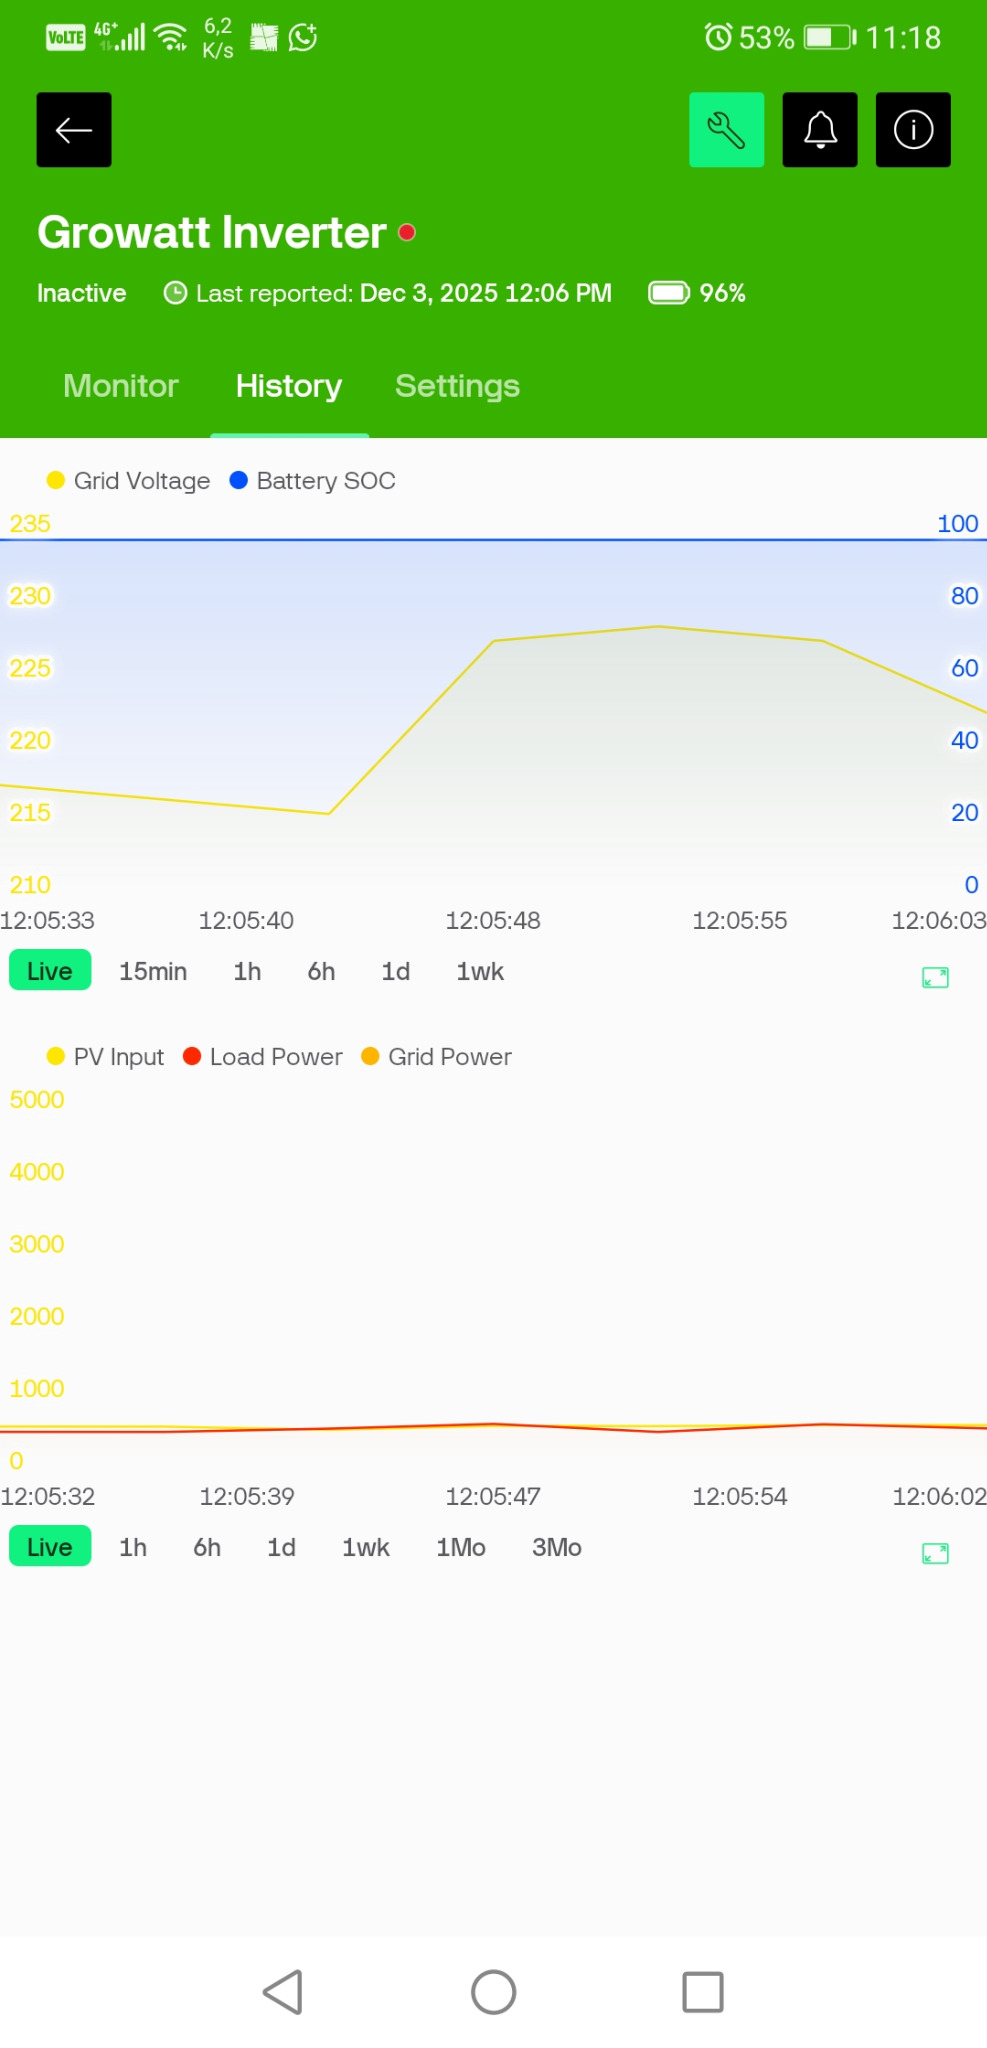Tap the Inactive status label
Screen dimensions: 987x2048
(82, 293)
